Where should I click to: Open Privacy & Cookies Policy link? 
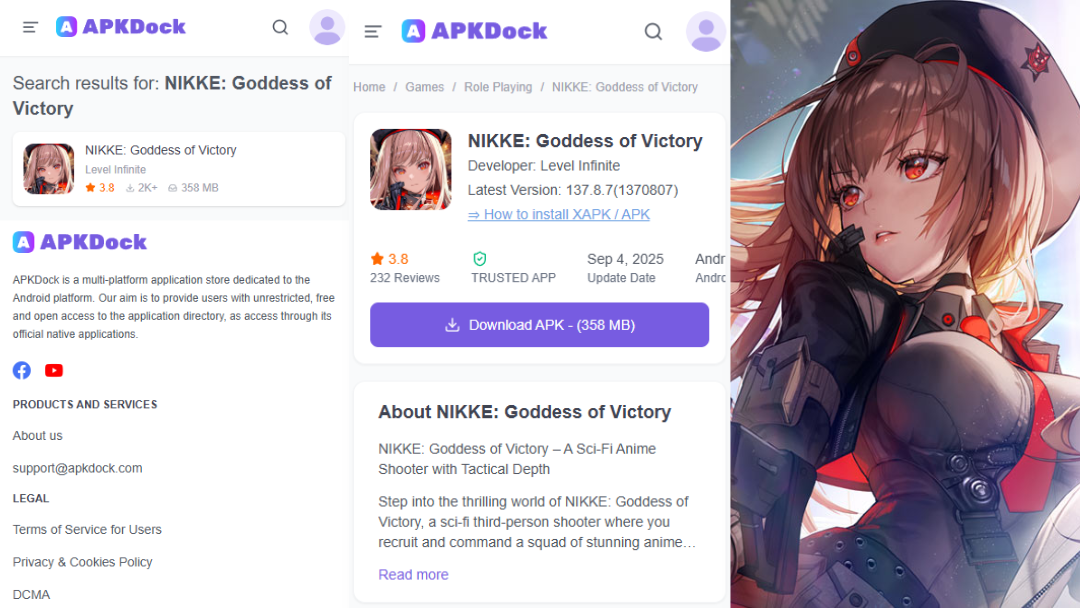[83, 562]
